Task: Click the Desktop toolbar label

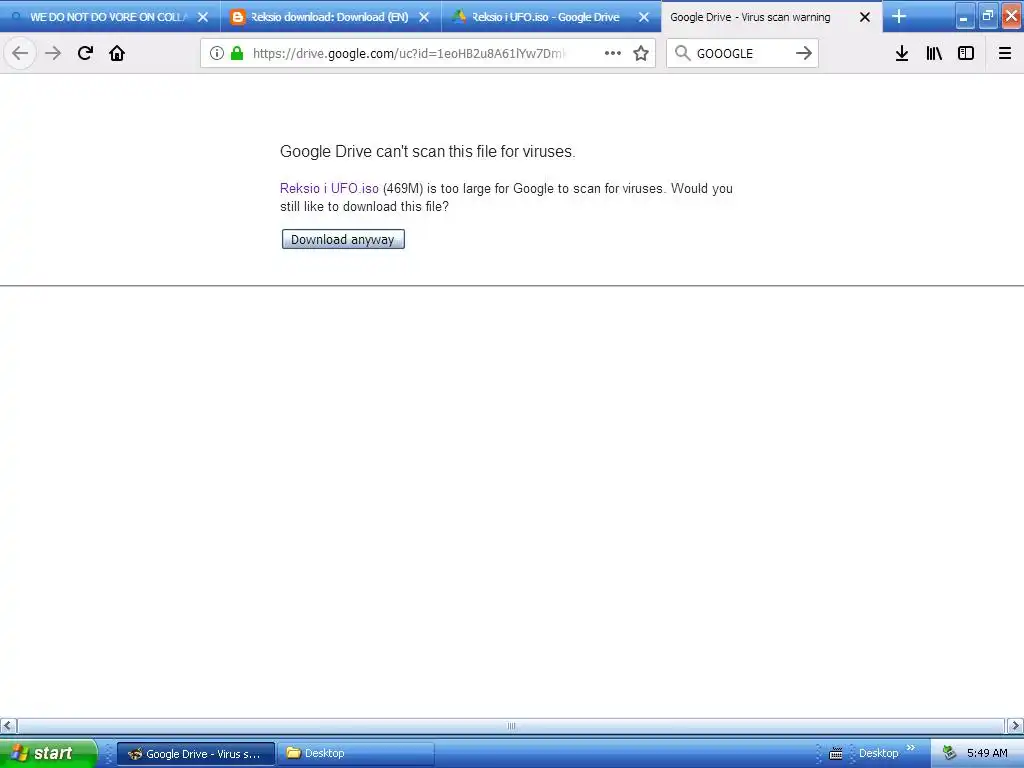Action: (x=878, y=754)
